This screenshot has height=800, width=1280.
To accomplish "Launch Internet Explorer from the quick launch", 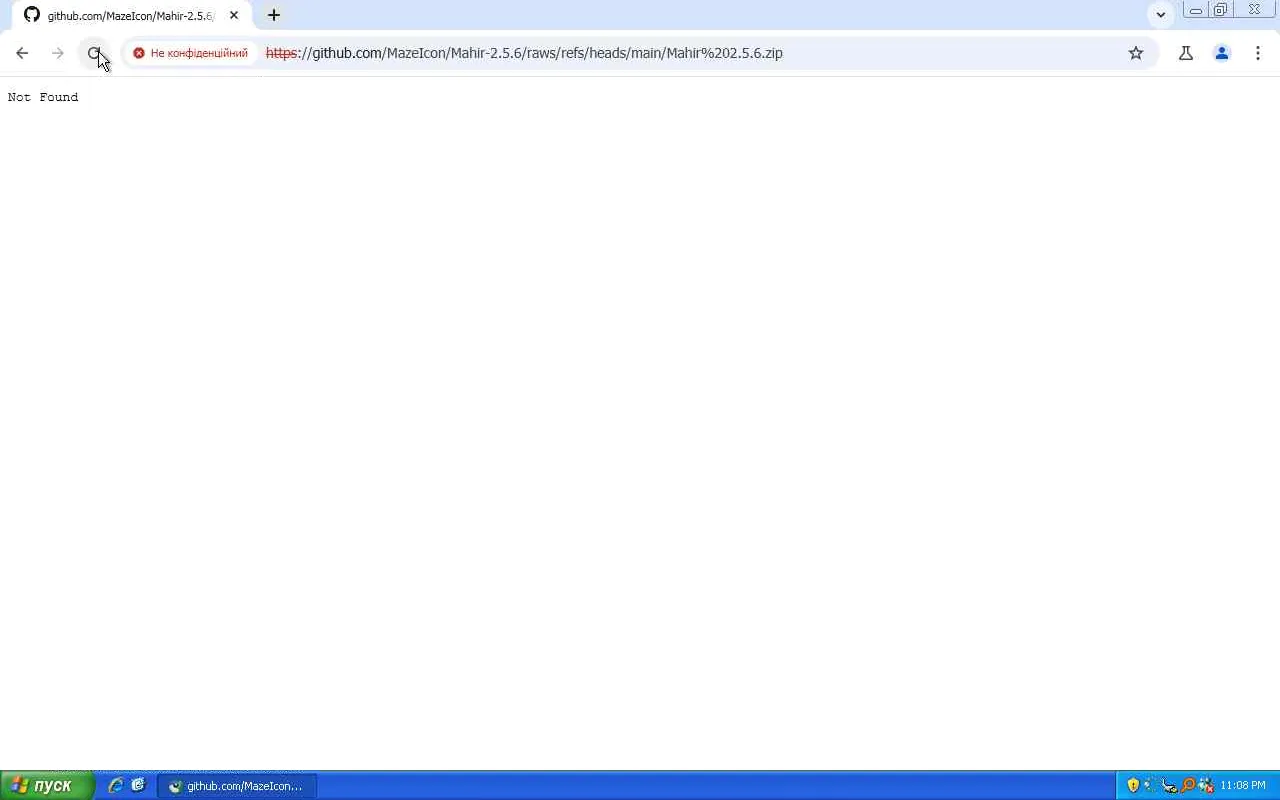I will click(116, 786).
